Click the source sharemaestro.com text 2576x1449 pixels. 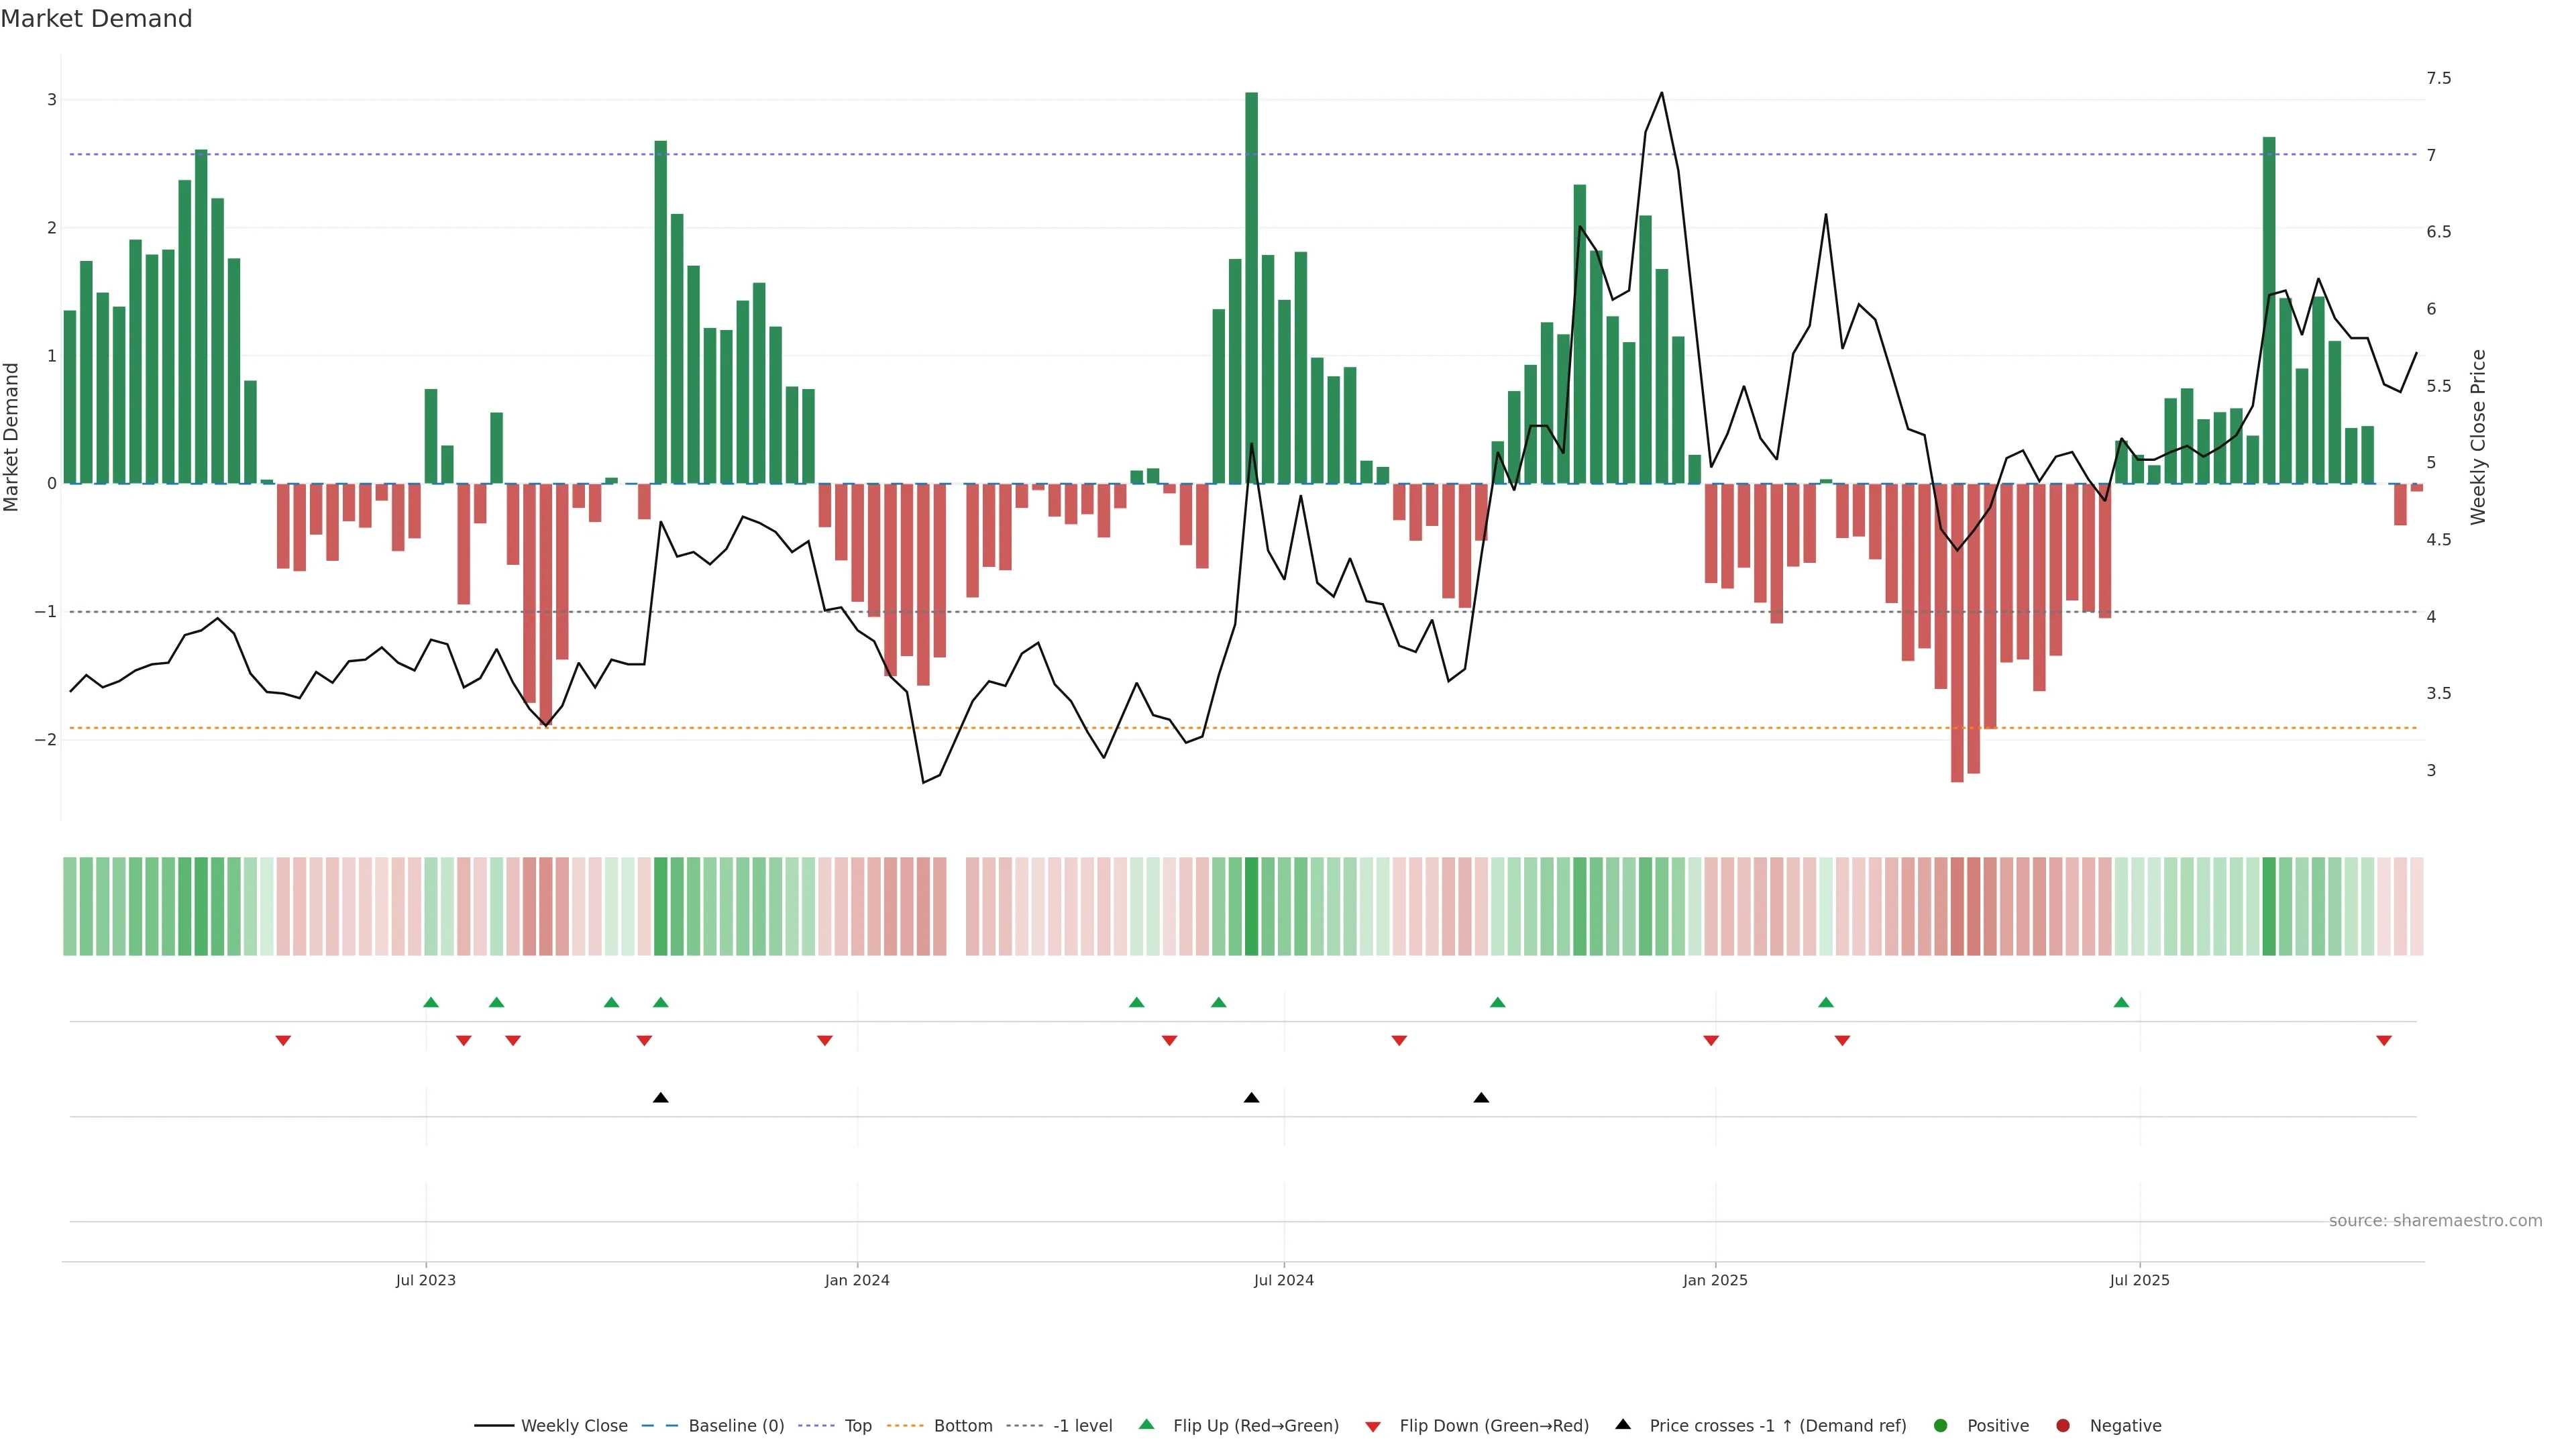point(2435,1220)
